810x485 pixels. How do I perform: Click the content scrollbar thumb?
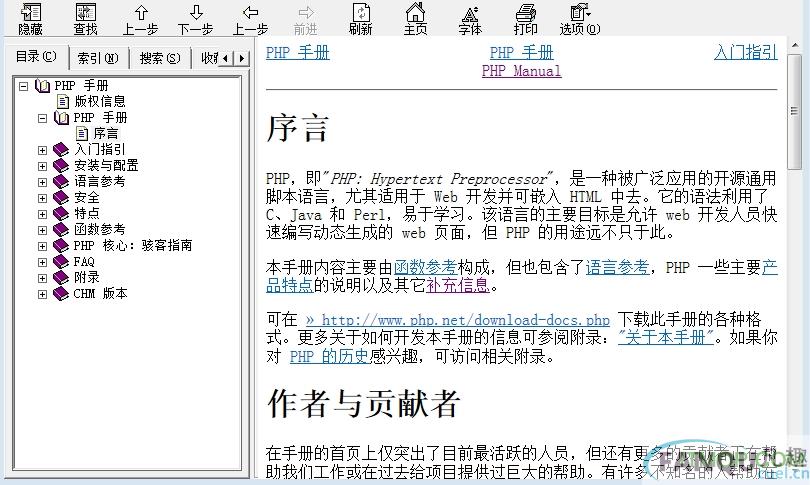[794, 111]
